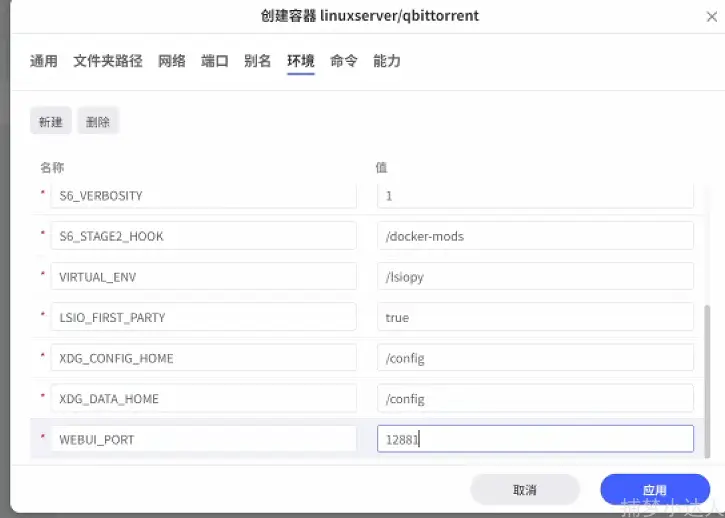
Task: Click the 删除 button
Action: 98,122
